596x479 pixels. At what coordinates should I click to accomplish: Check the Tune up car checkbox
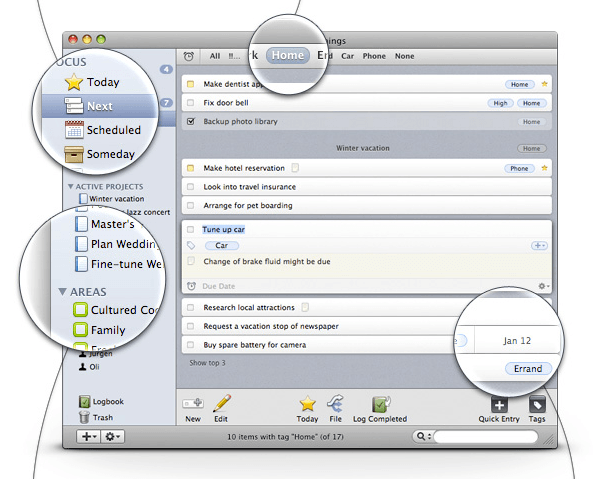[x=190, y=229]
